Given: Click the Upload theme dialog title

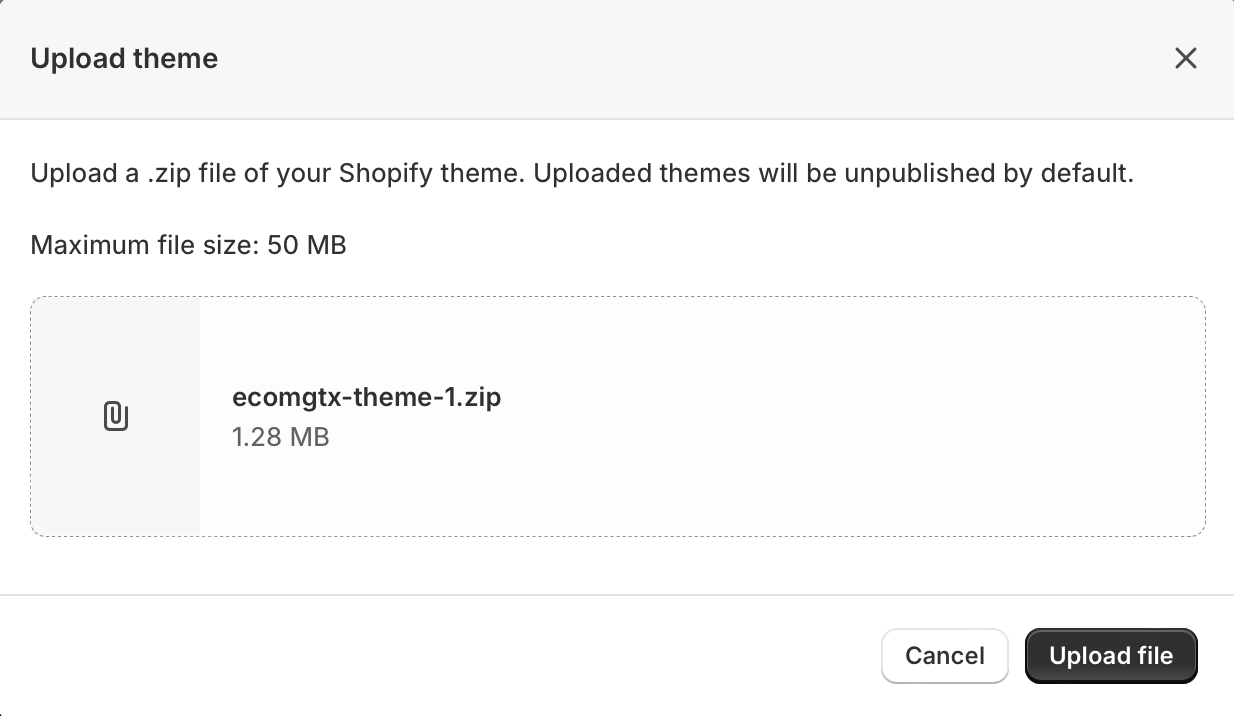Looking at the screenshot, I should (x=124, y=59).
